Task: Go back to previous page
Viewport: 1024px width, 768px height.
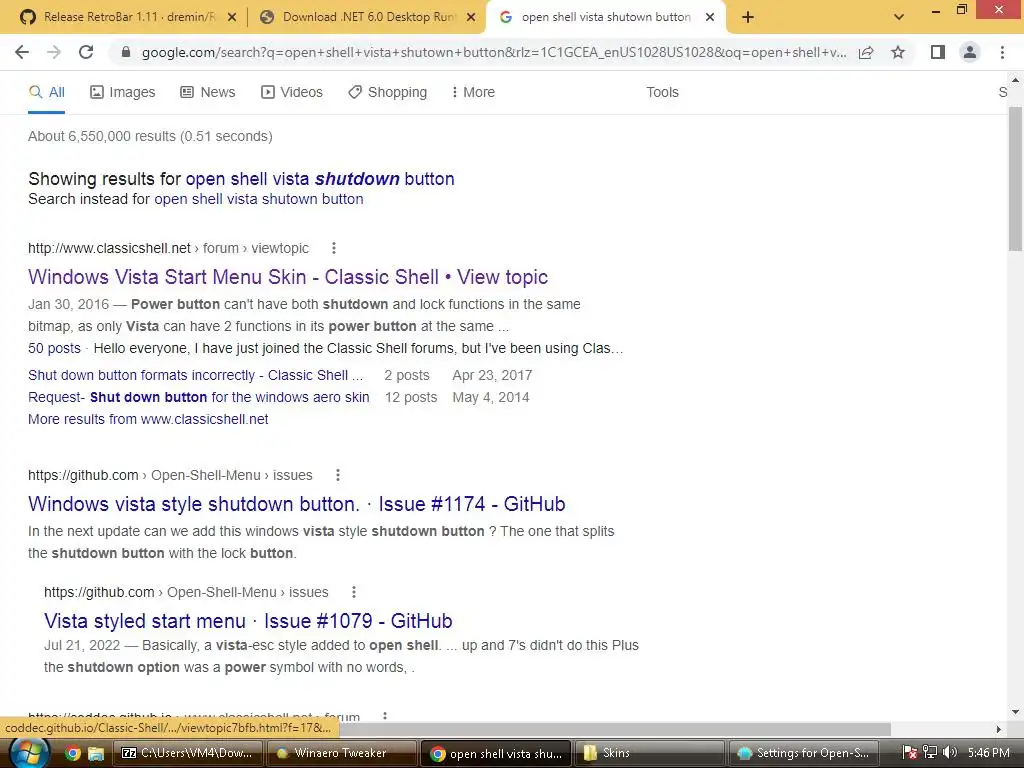Action: 22,52
